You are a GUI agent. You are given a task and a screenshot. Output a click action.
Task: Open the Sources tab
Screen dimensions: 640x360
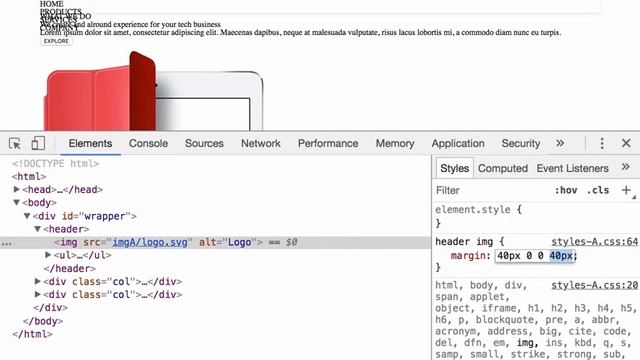click(x=204, y=144)
